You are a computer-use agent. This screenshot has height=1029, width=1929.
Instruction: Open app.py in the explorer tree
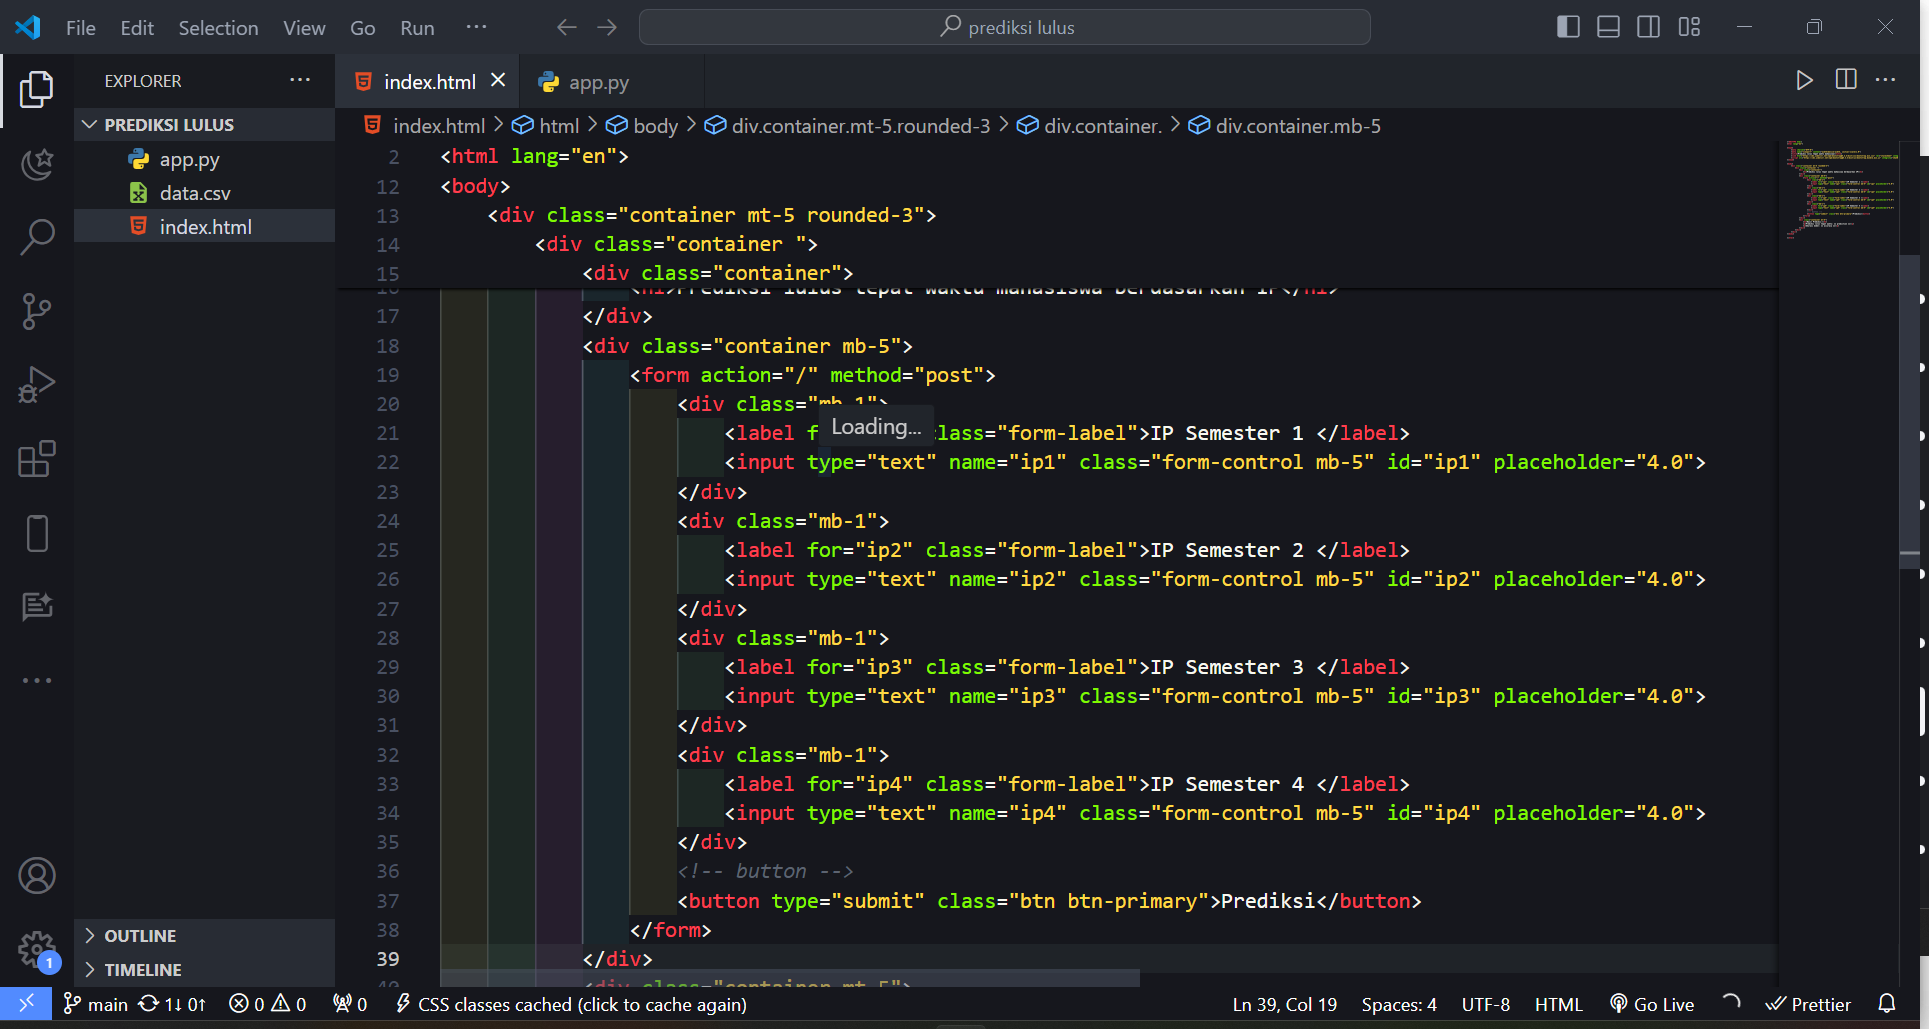point(204,159)
